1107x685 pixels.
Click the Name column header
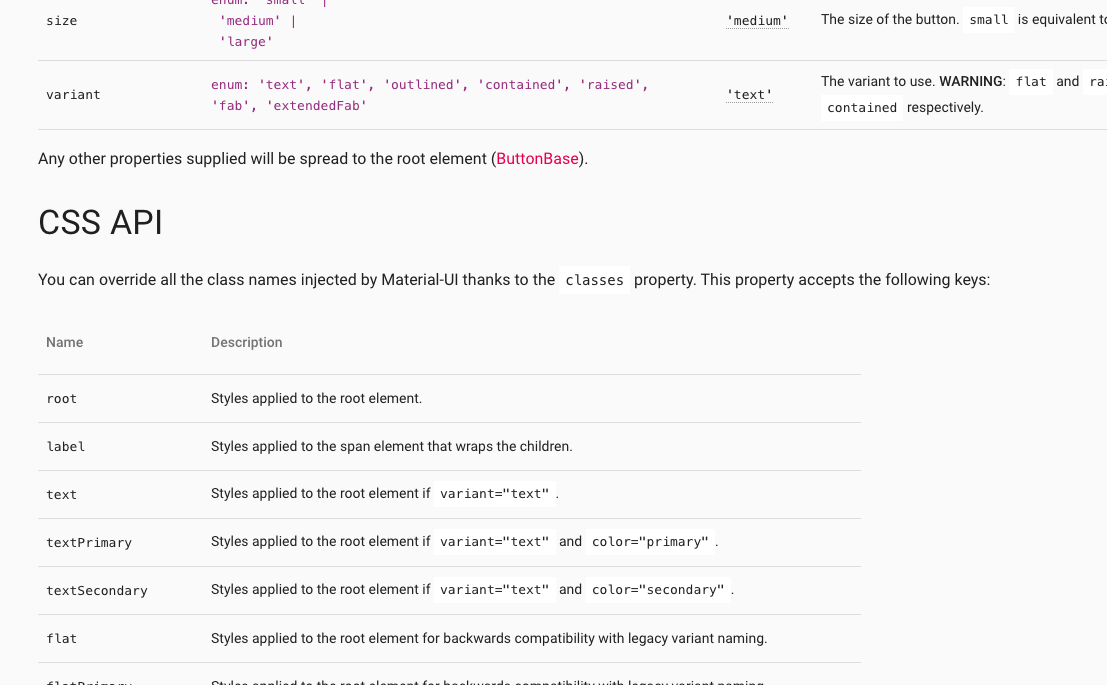point(64,342)
